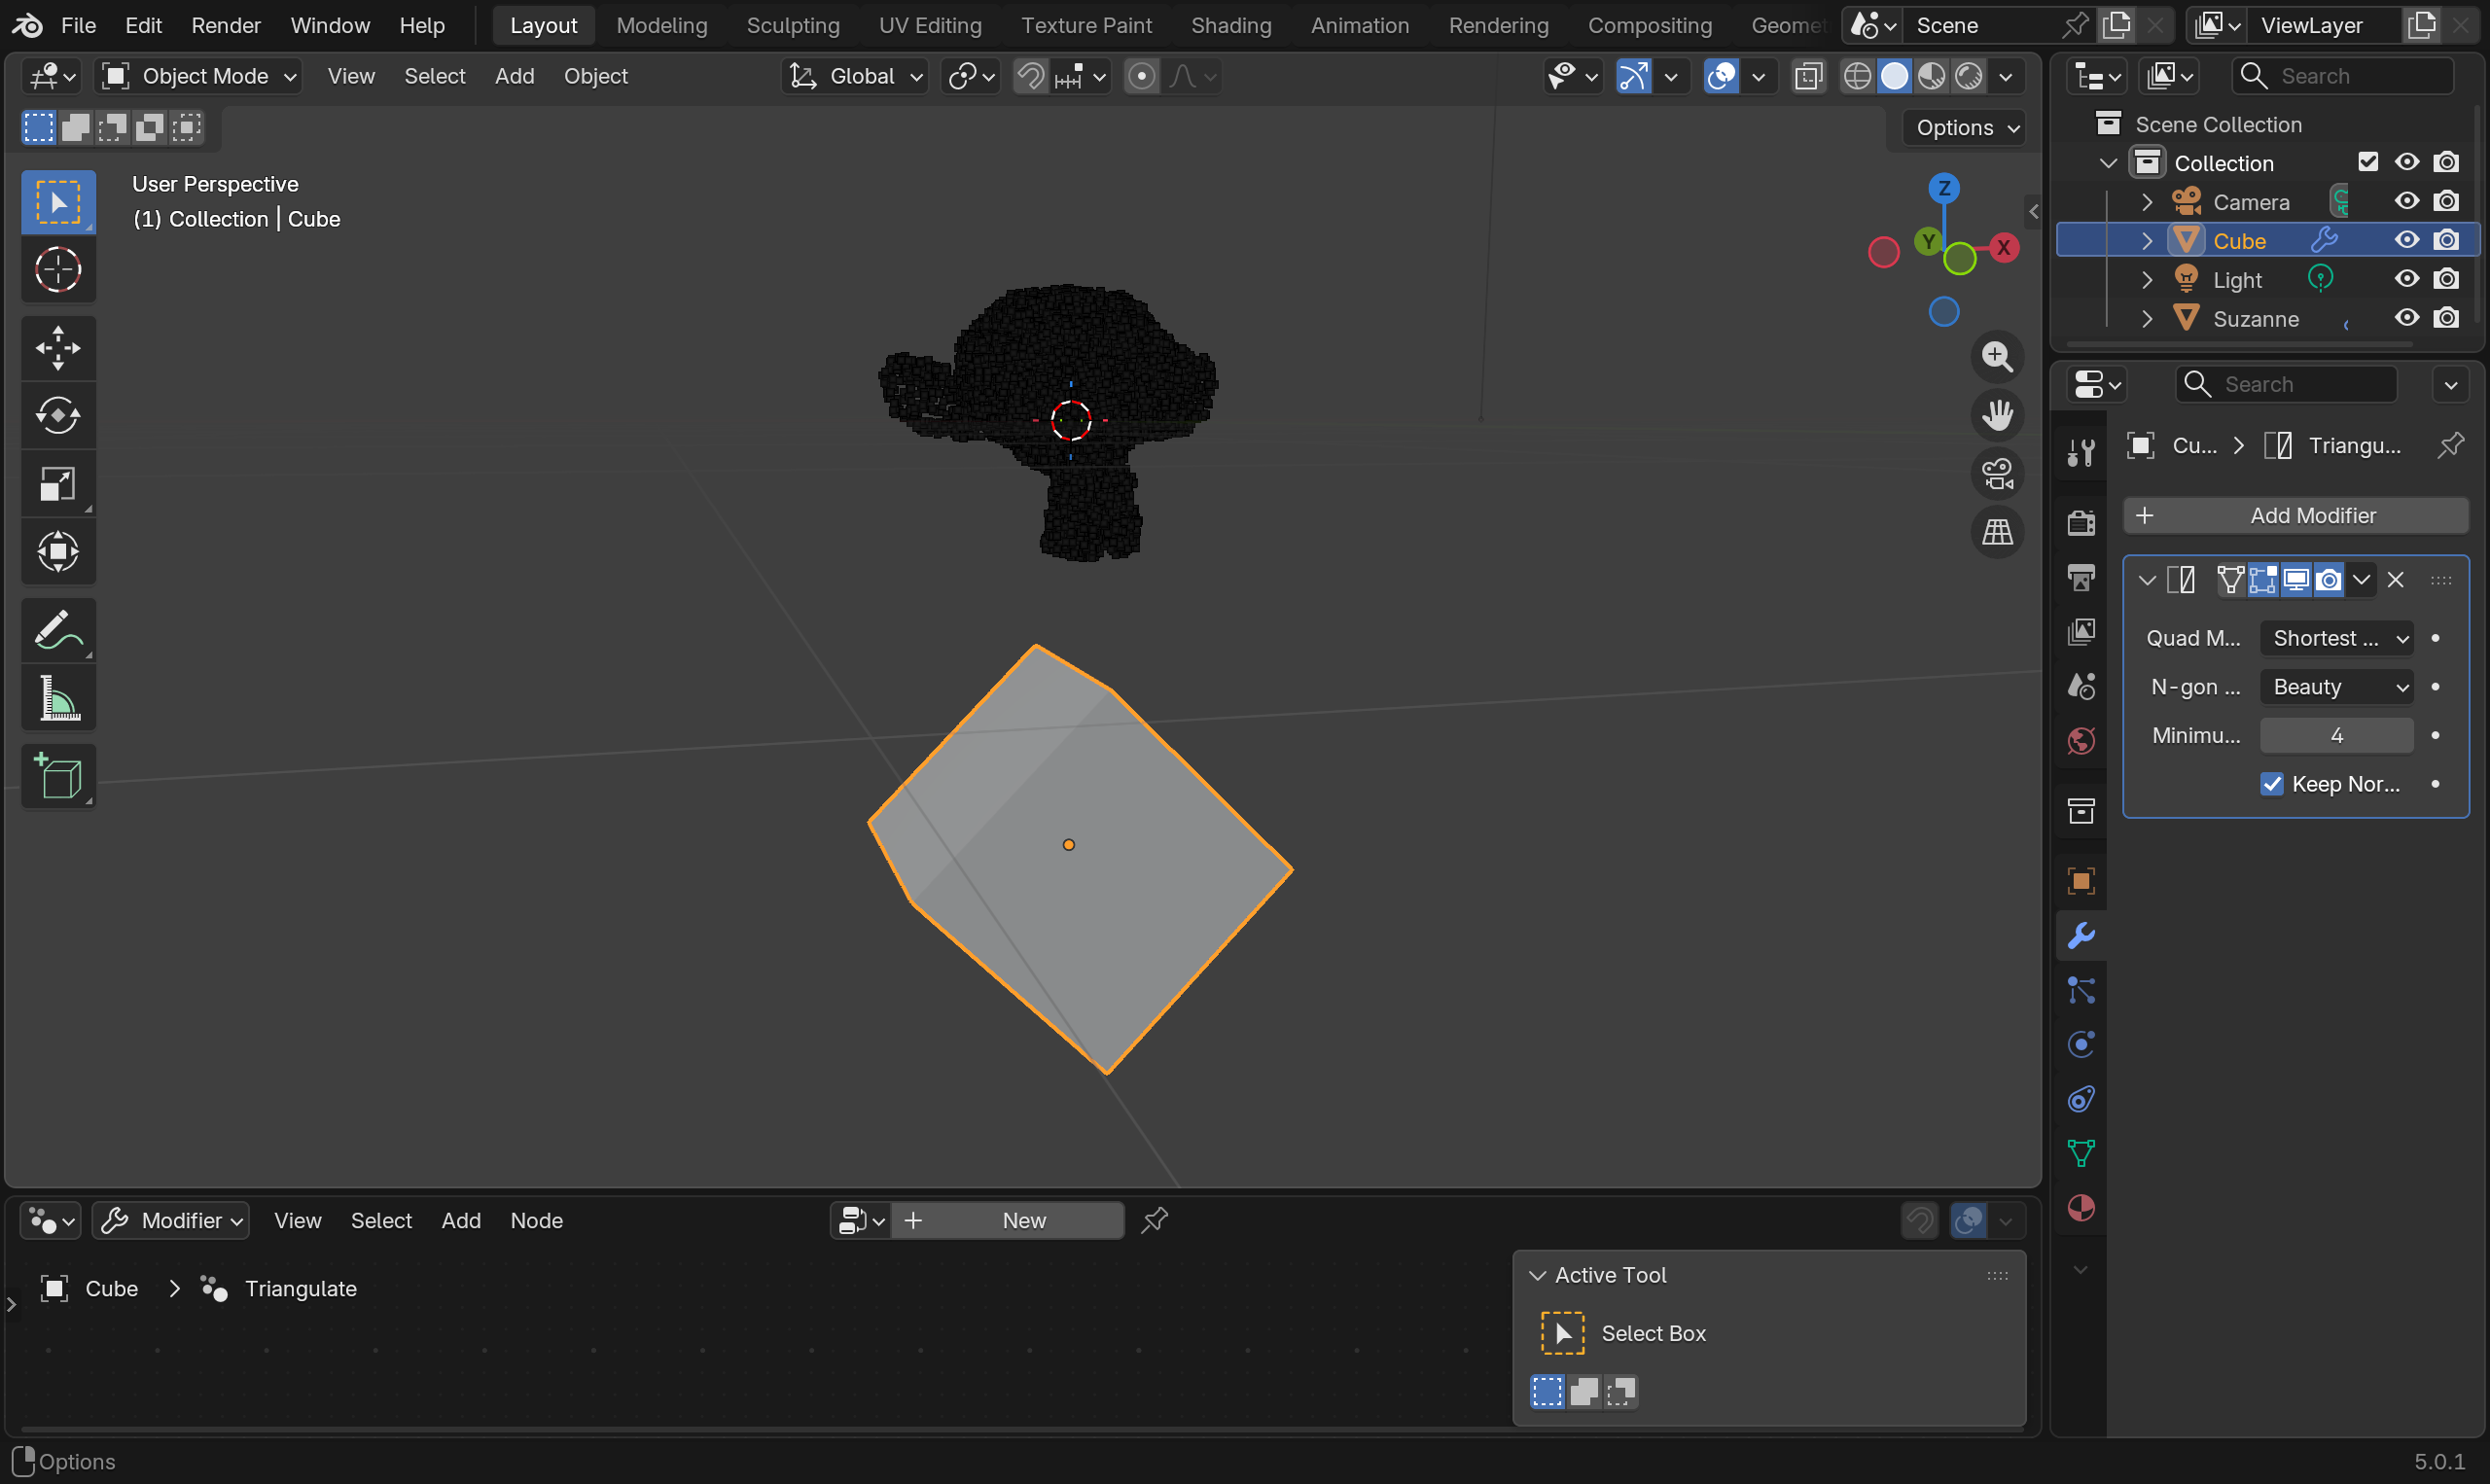Open the N-gon Method Beauty dropdown
The image size is (2490, 1484).
tap(2336, 687)
